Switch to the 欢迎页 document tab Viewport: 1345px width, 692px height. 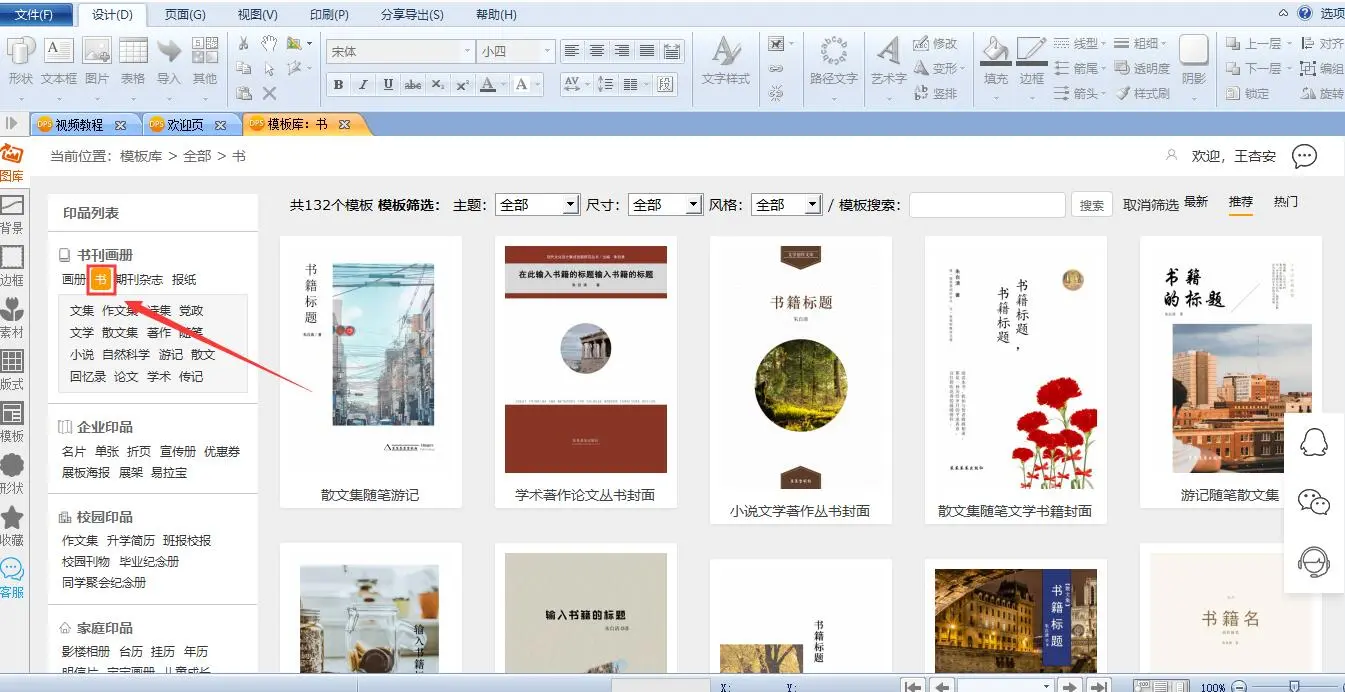[x=183, y=125]
